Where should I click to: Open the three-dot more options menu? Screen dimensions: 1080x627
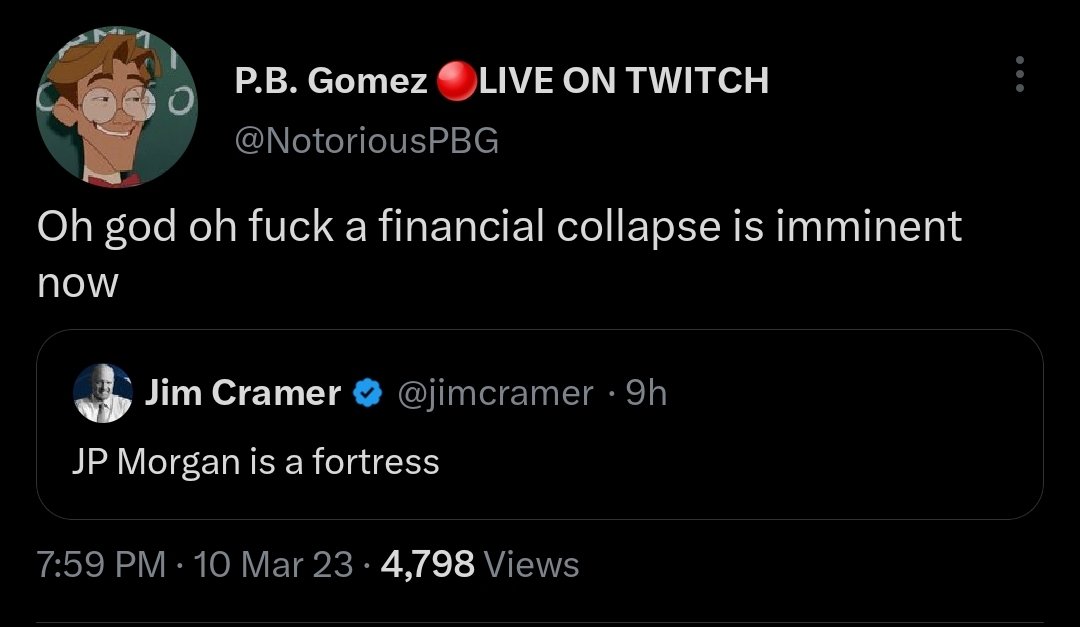point(1019,75)
